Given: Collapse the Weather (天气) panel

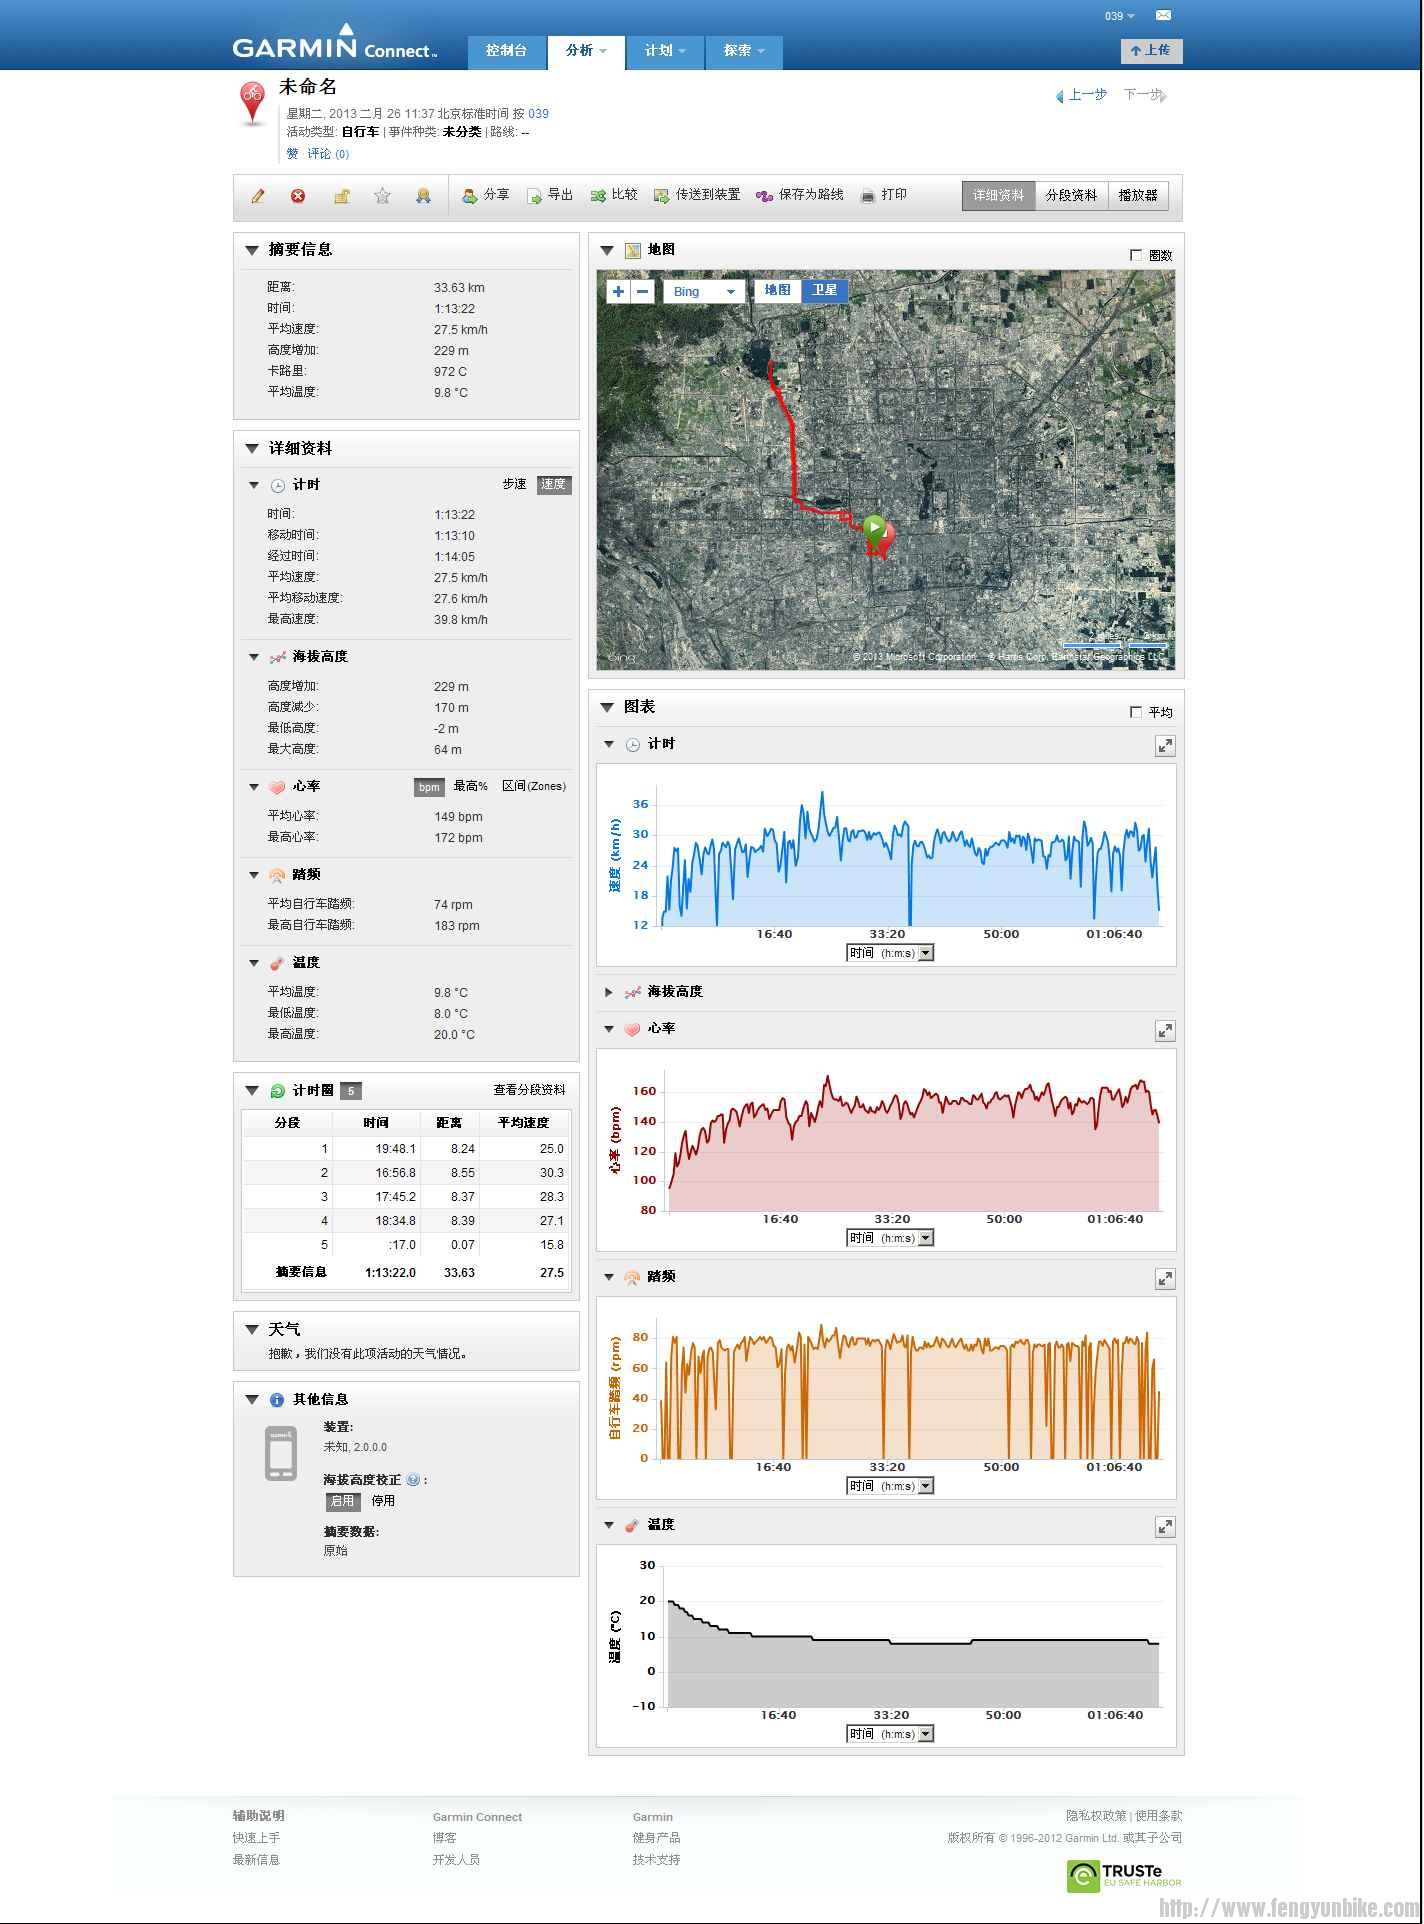Looking at the screenshot, I should (252, 1330).
